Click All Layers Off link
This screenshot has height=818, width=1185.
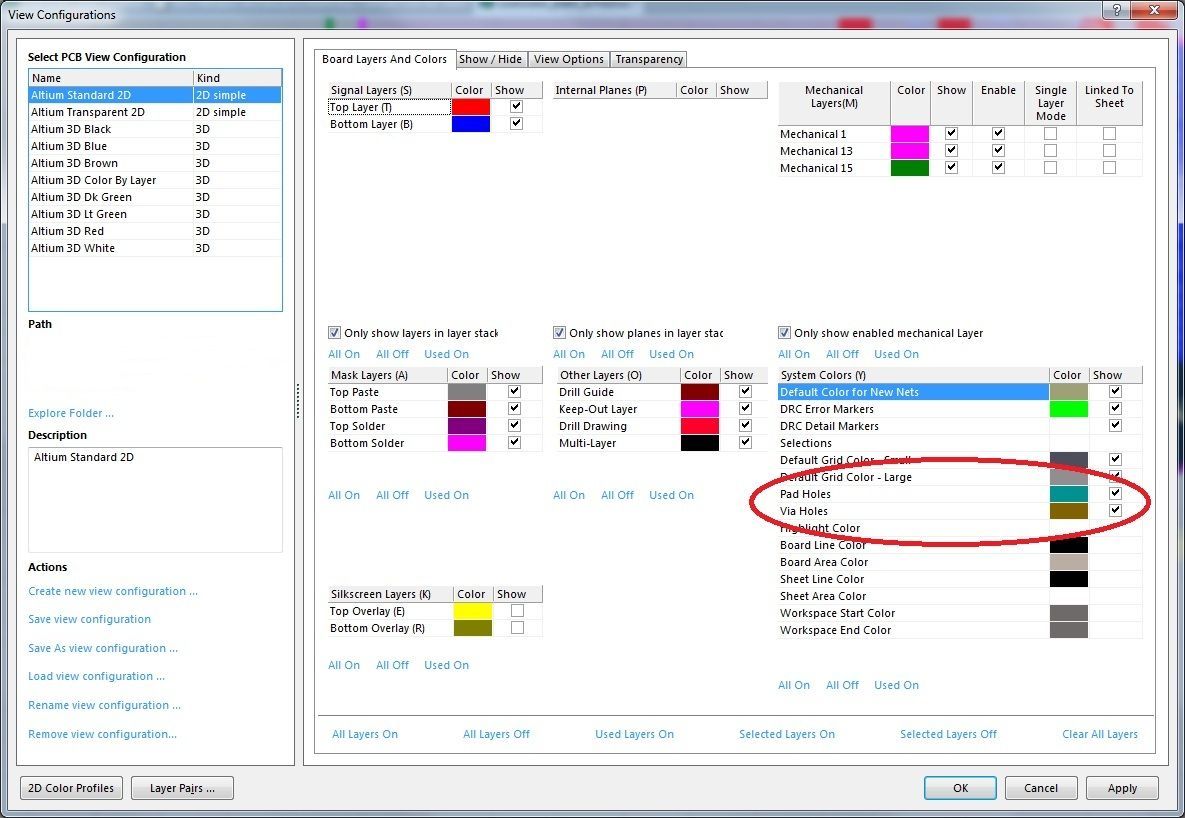497,734
